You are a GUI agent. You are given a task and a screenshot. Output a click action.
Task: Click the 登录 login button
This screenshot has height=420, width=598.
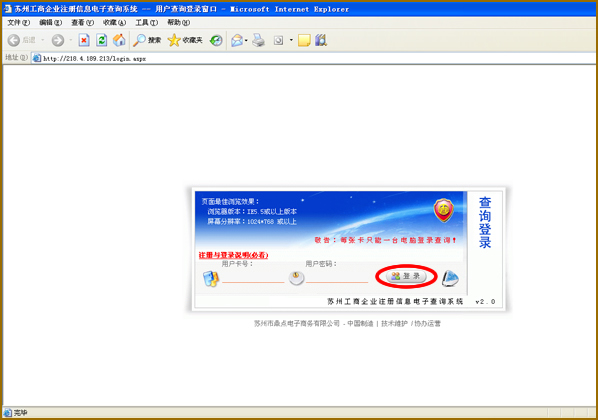point(406,276)
